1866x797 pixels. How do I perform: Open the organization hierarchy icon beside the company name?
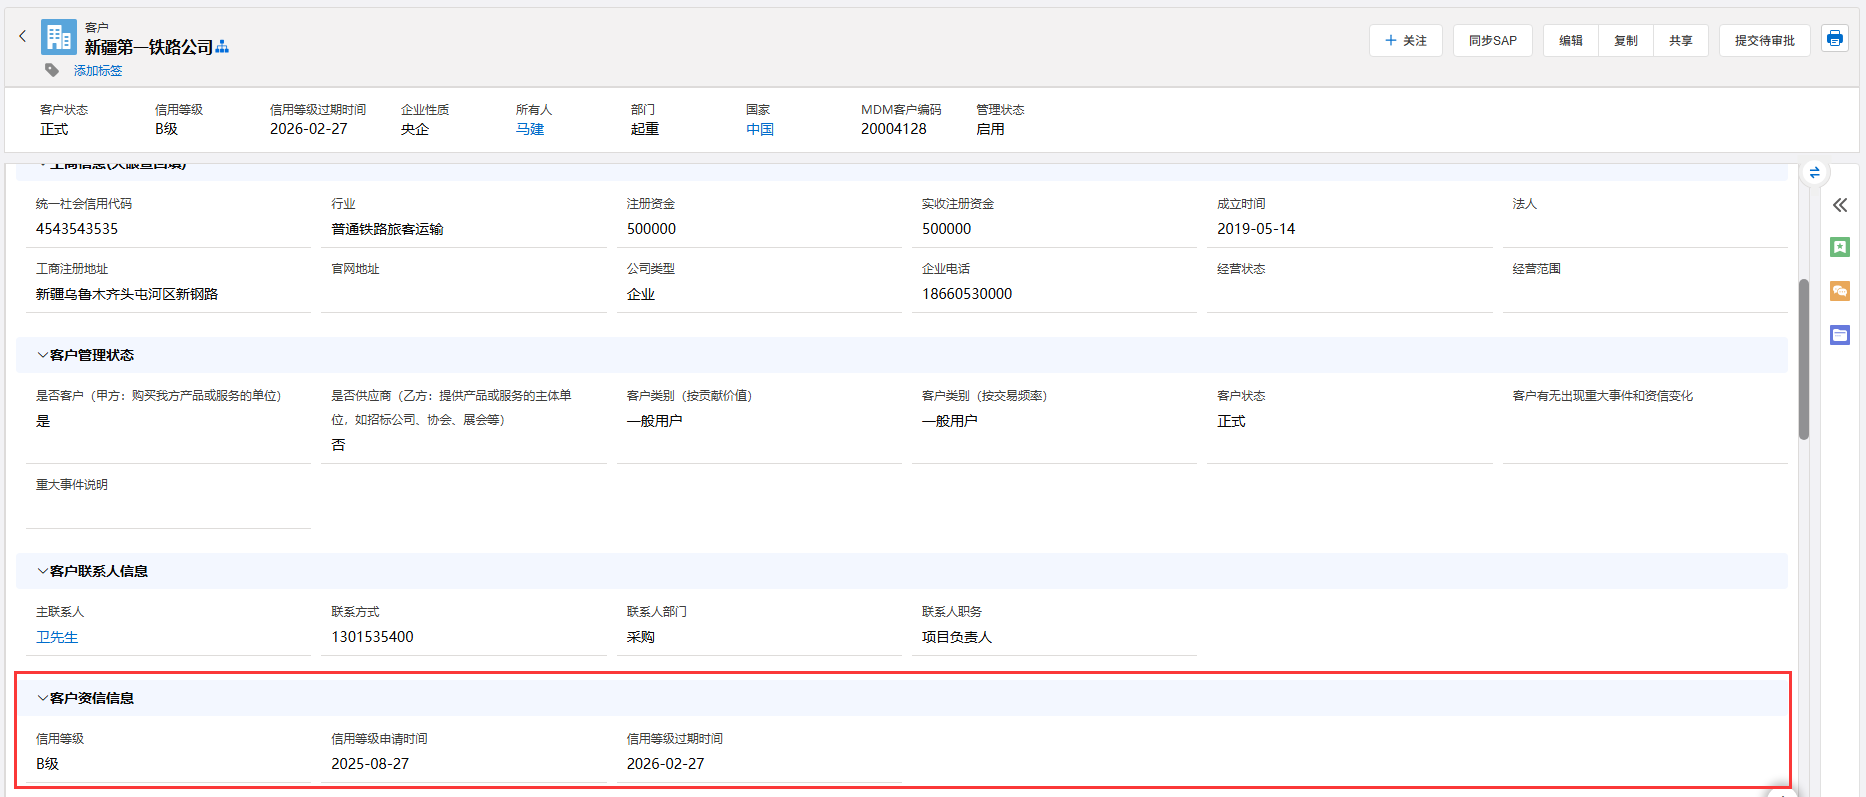pos(222,47)
